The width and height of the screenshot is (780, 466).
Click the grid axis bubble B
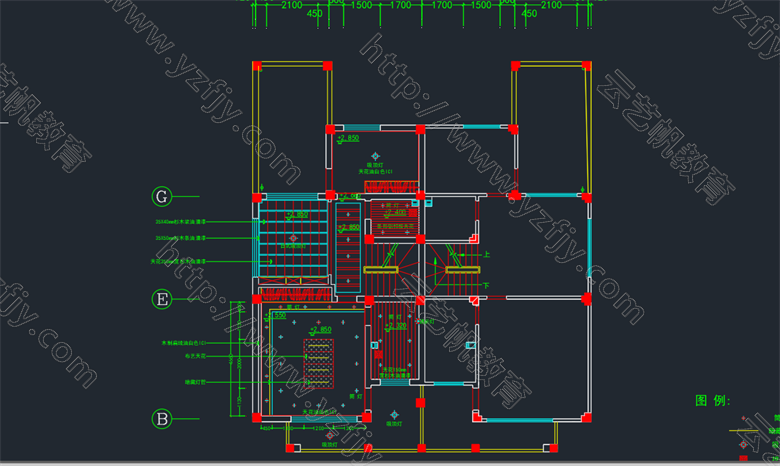click(162, 419)
